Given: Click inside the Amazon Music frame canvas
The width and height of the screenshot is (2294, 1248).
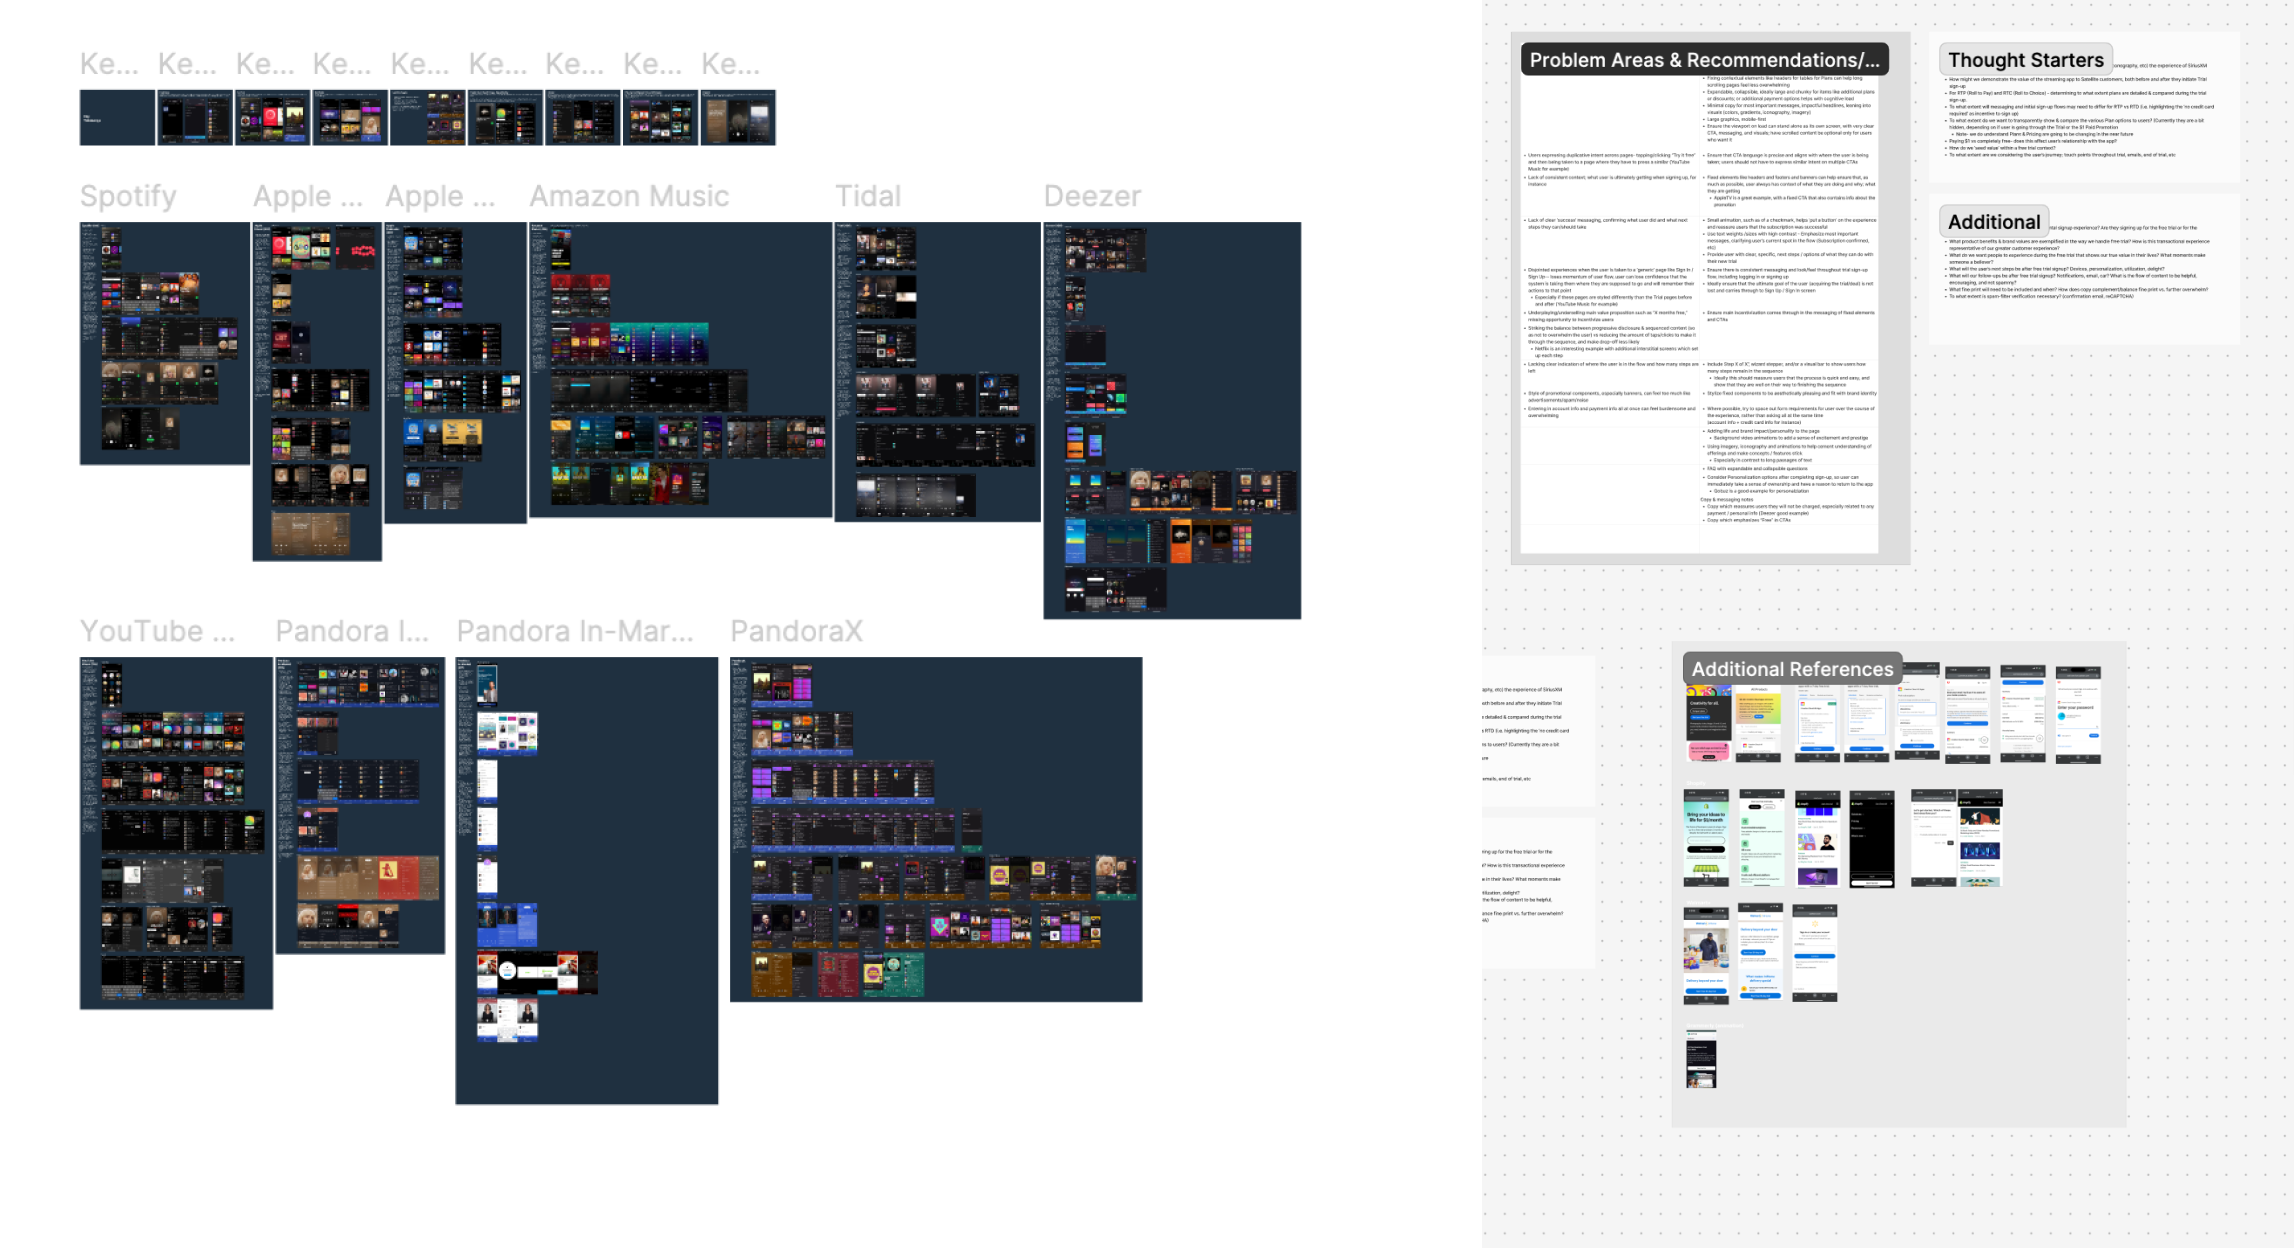Looking at the screenshot, I should (680, 370).
